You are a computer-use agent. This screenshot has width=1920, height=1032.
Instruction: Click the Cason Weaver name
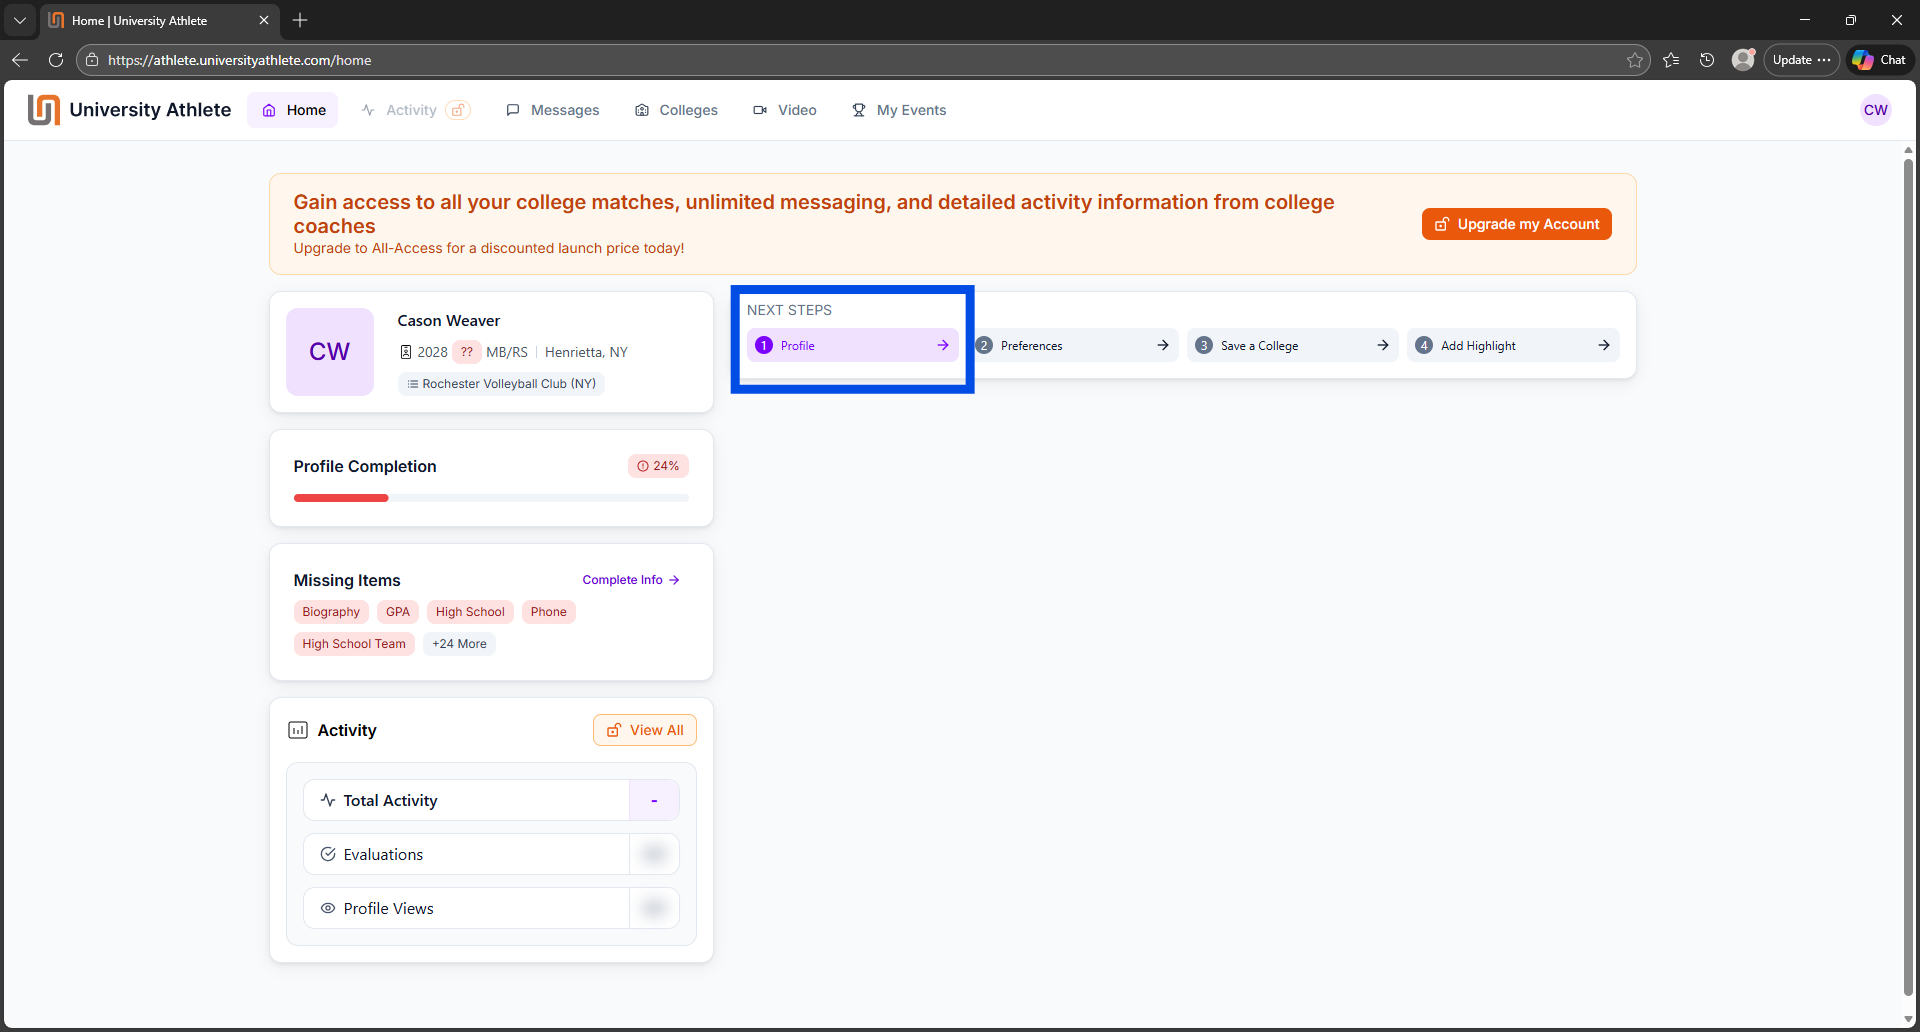(x=449, y=321)
